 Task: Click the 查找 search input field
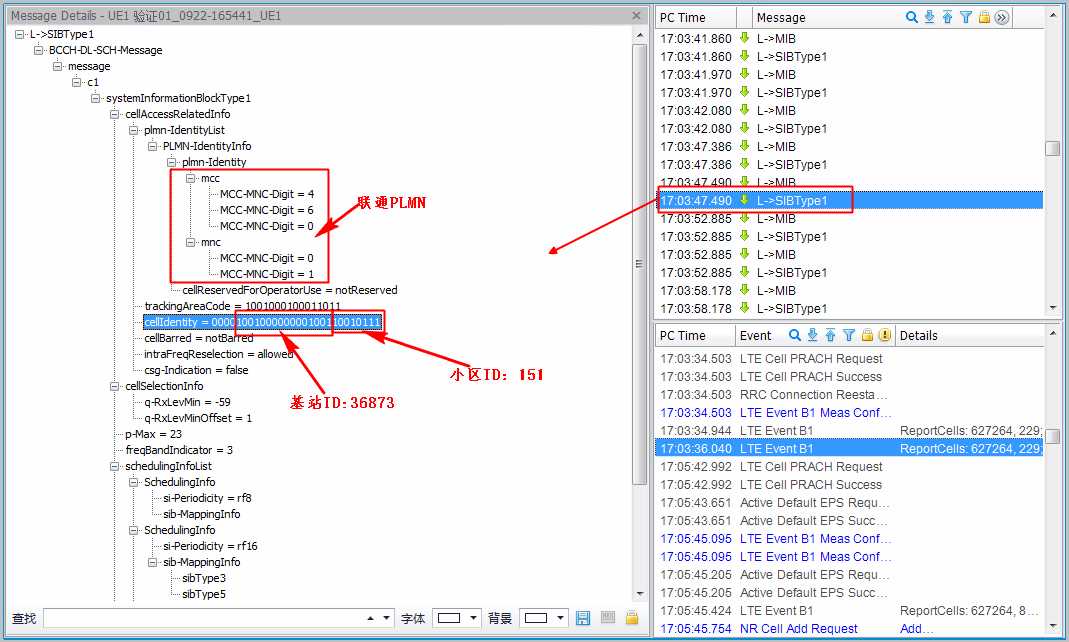tap(210, 618)
